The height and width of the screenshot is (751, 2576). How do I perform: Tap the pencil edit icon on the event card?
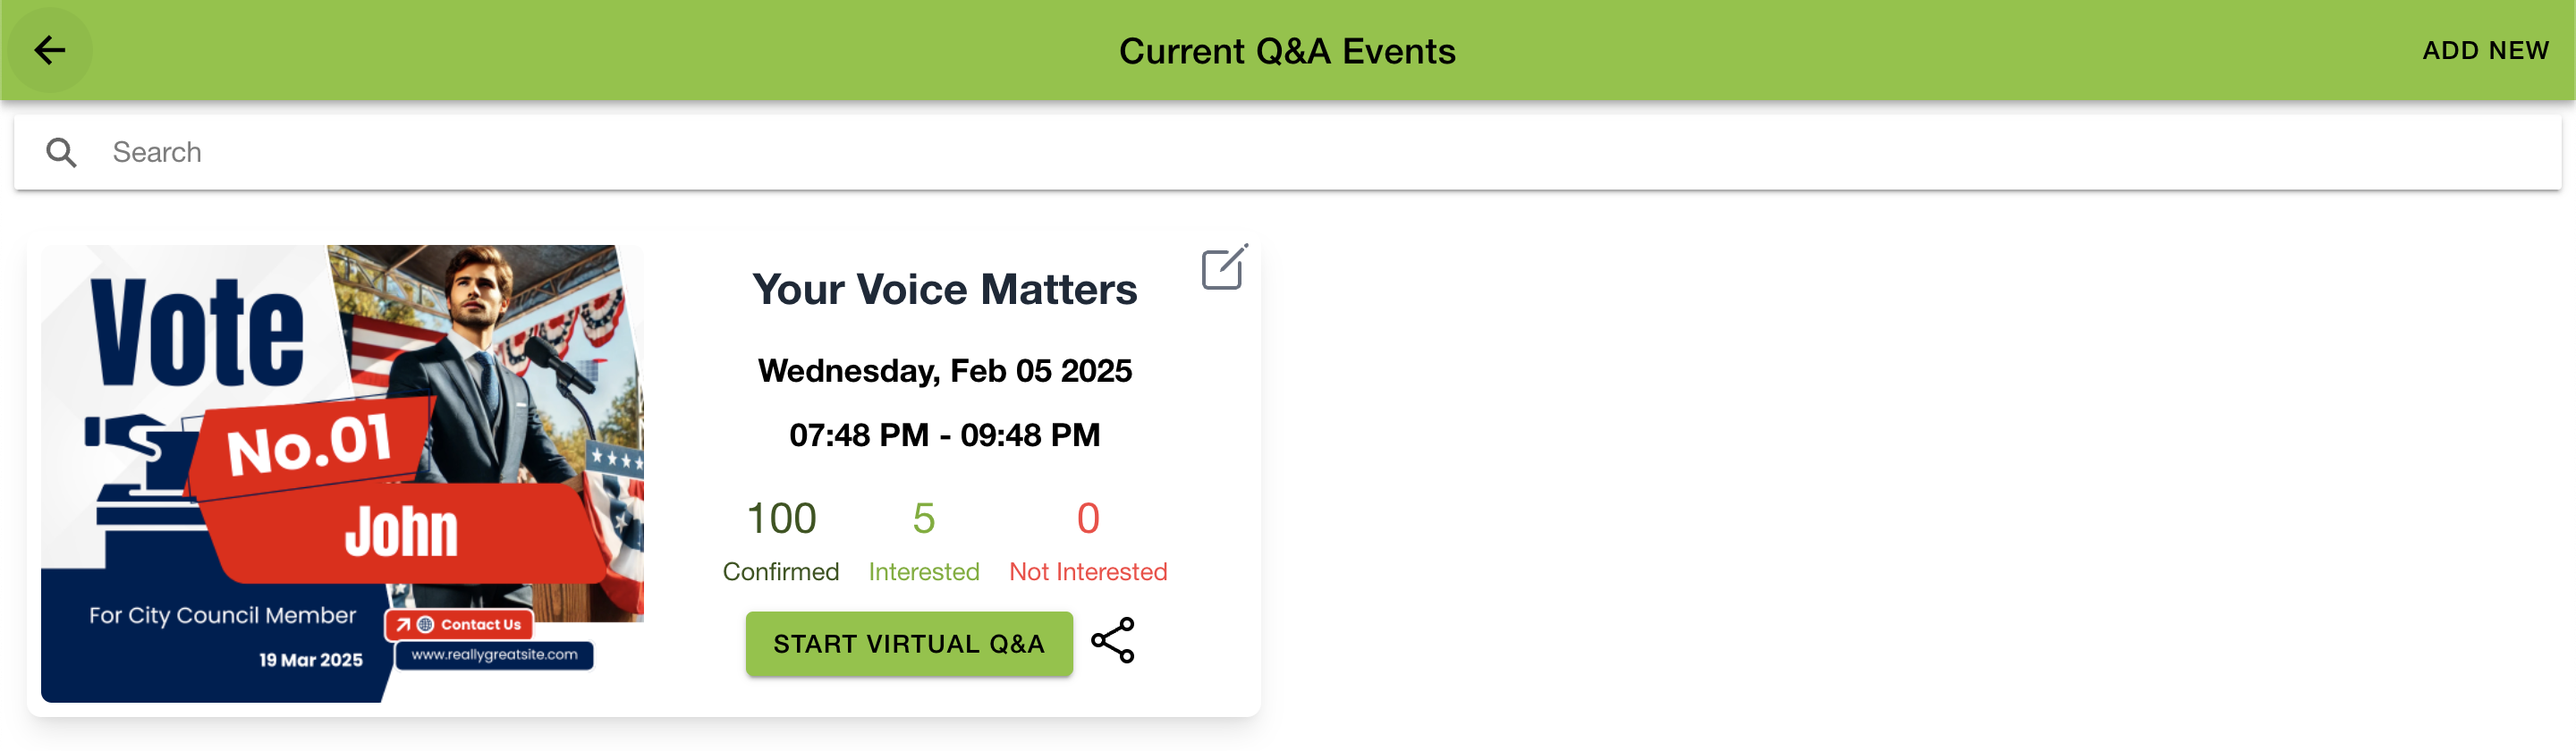click(x=1224, y=267)
